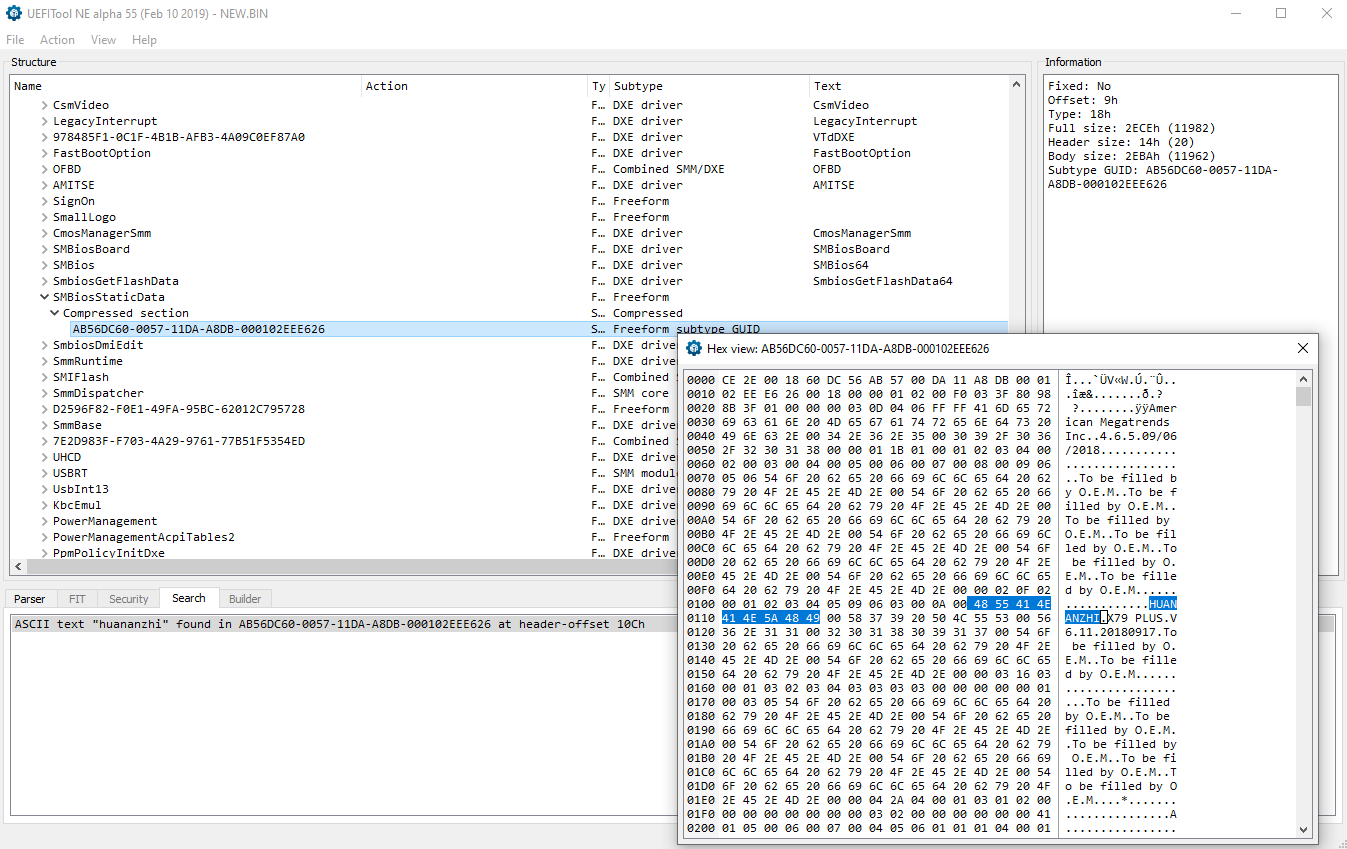This screenshot has height=849, width=1347.
Task: Click the Action column header
Action: [x=475, y=86]
